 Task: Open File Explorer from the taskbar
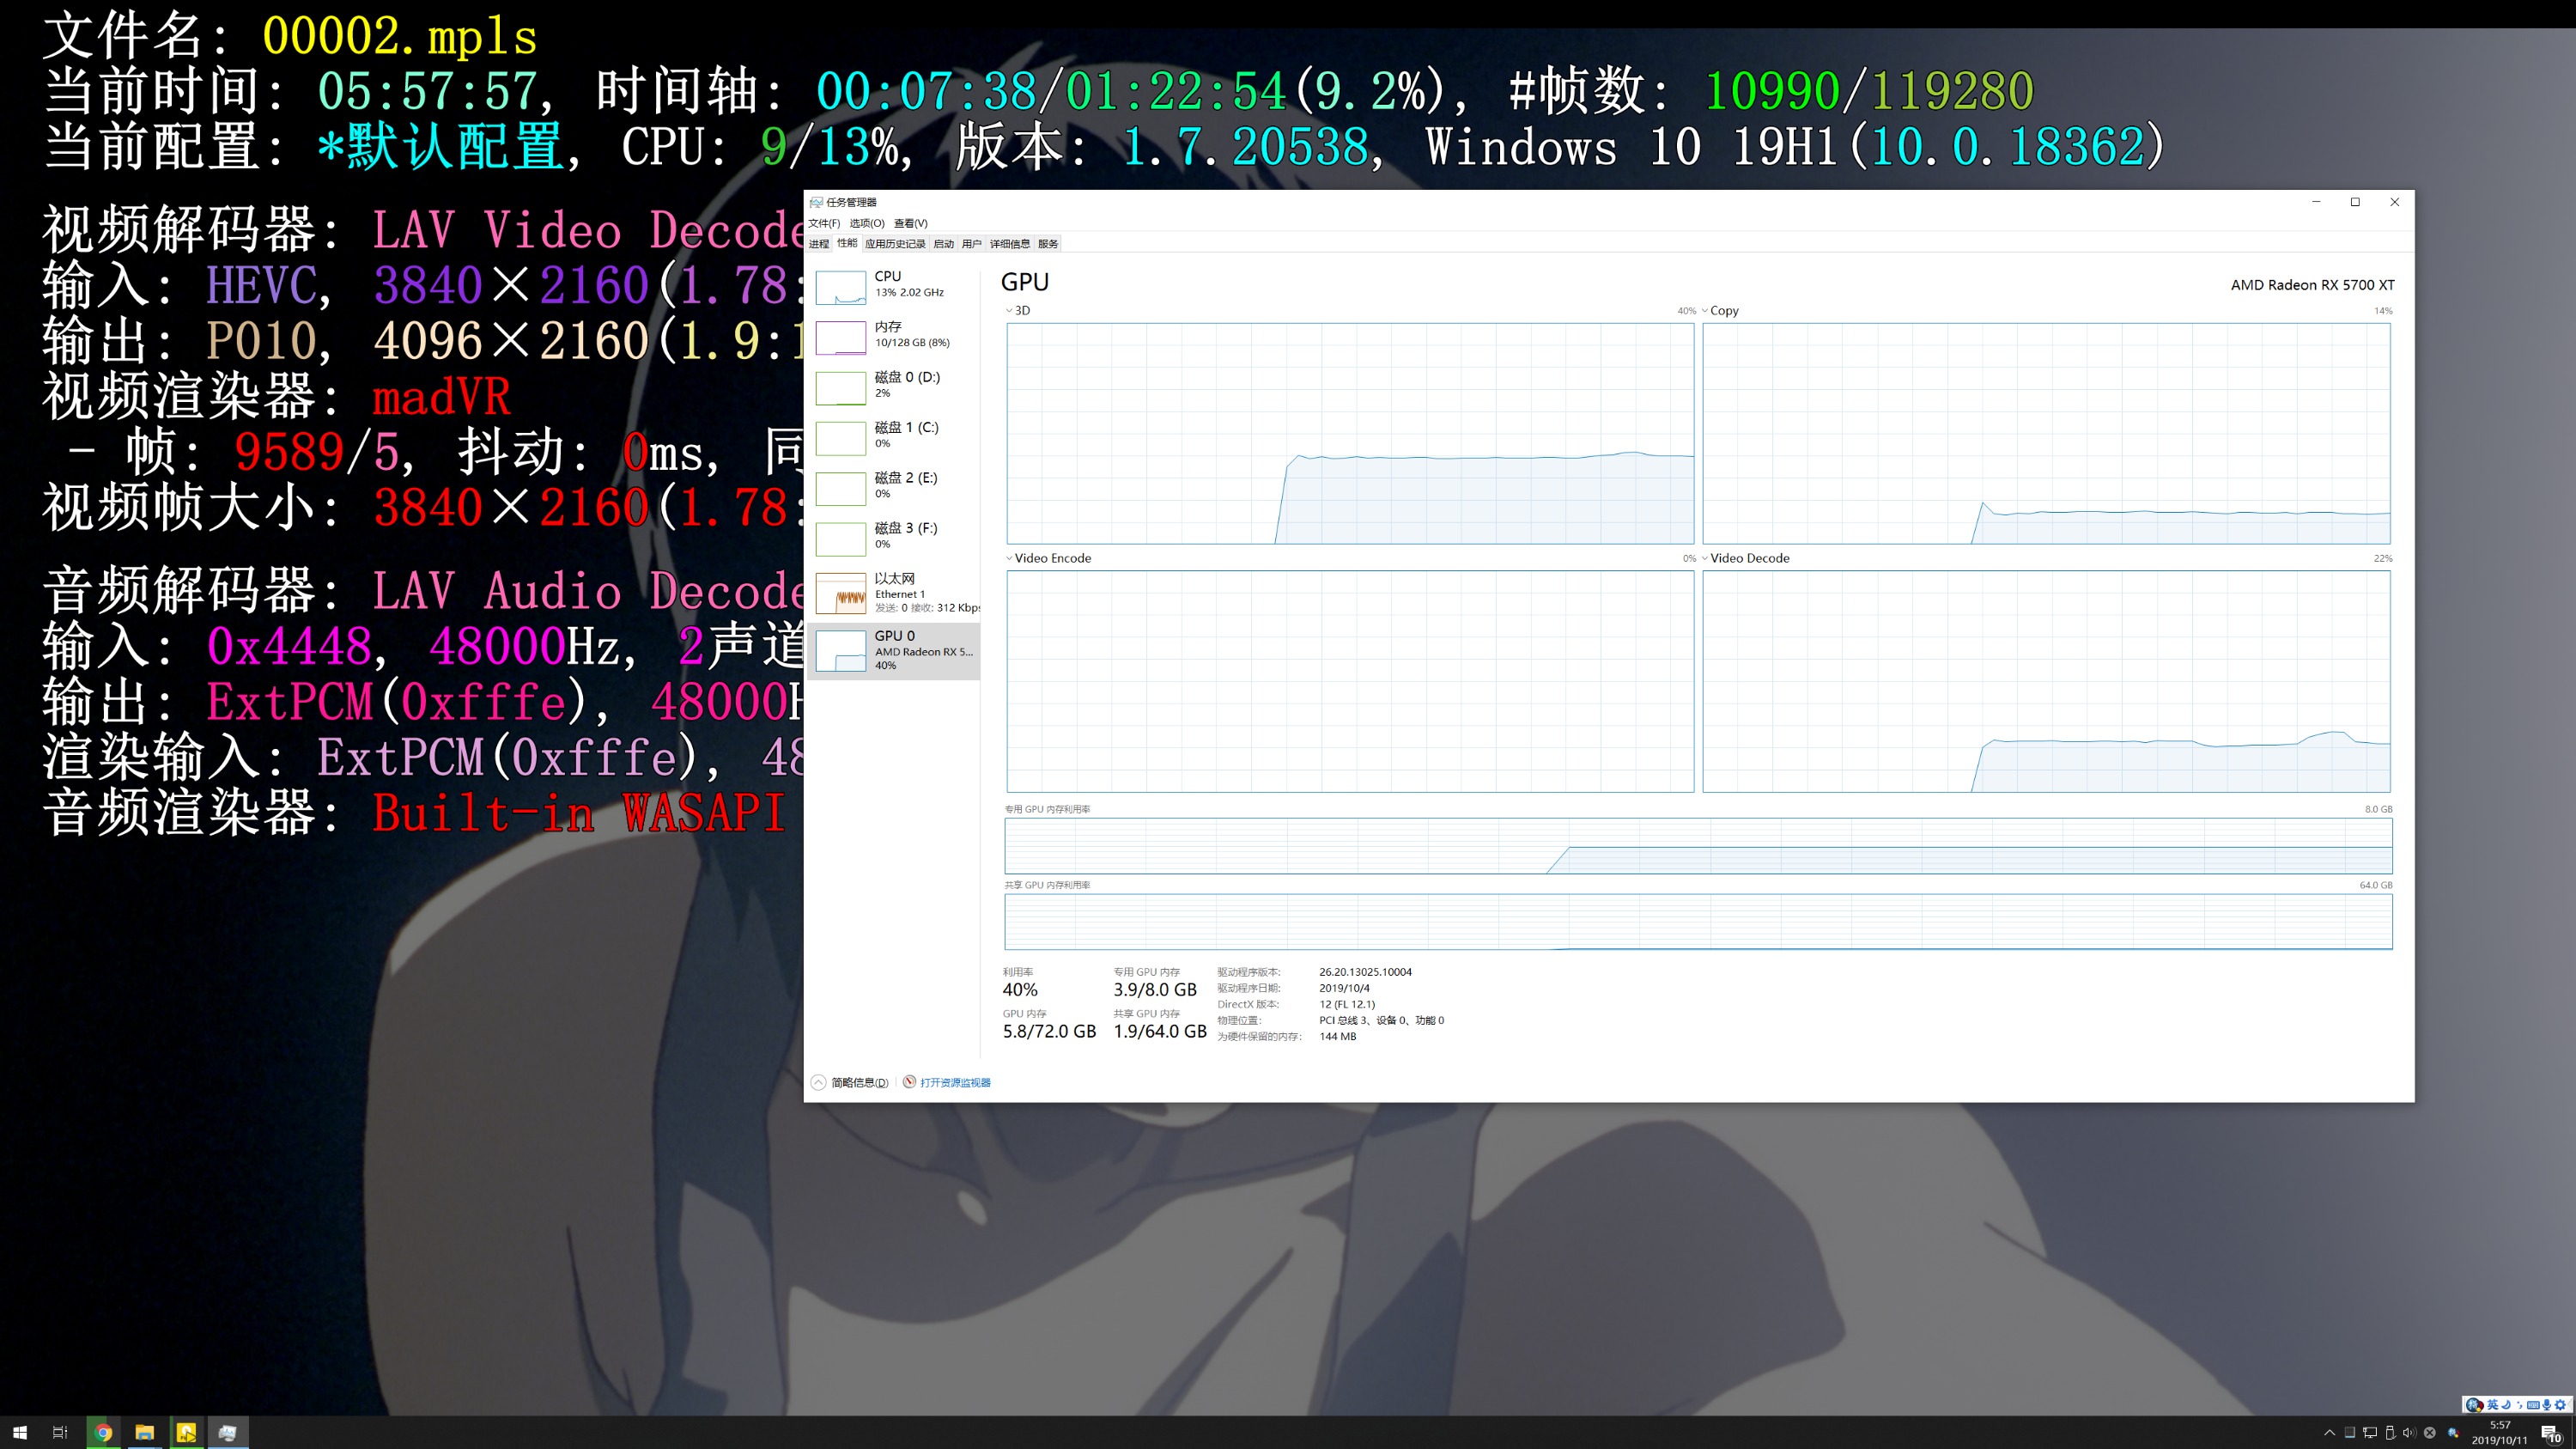[145, 1432]
